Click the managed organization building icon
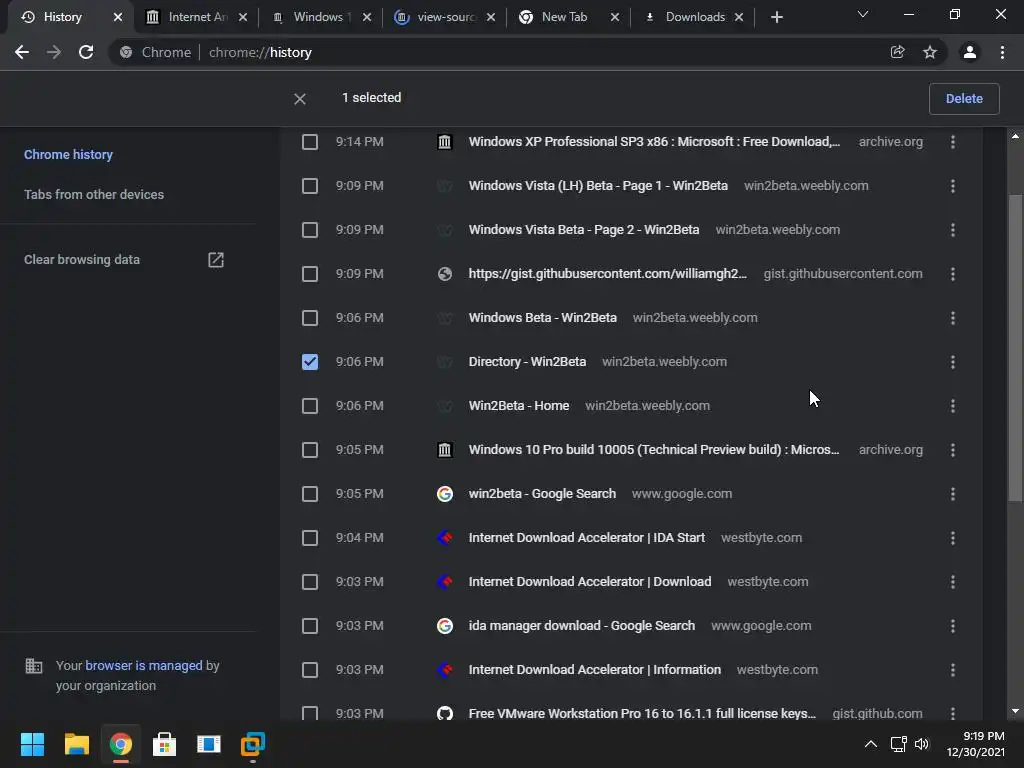 [x=33, y=666]
